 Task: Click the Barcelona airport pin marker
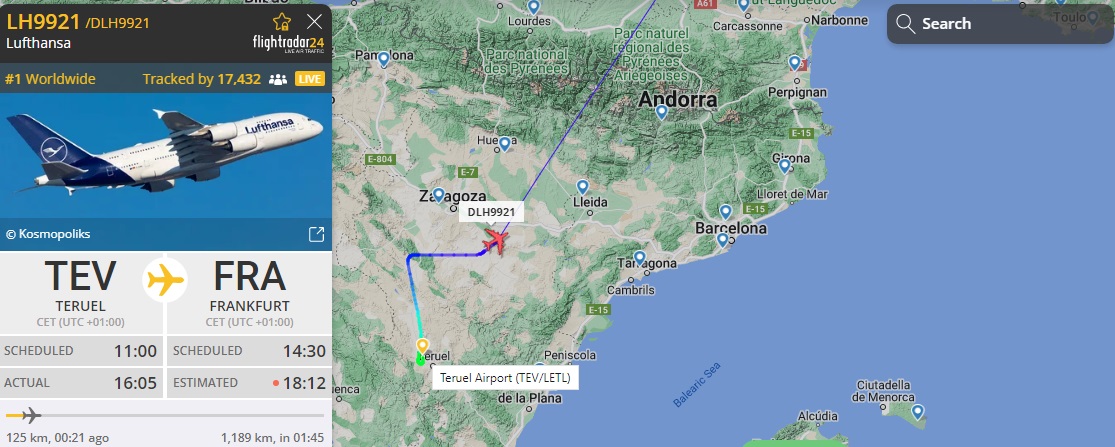(x=722, y=240)
